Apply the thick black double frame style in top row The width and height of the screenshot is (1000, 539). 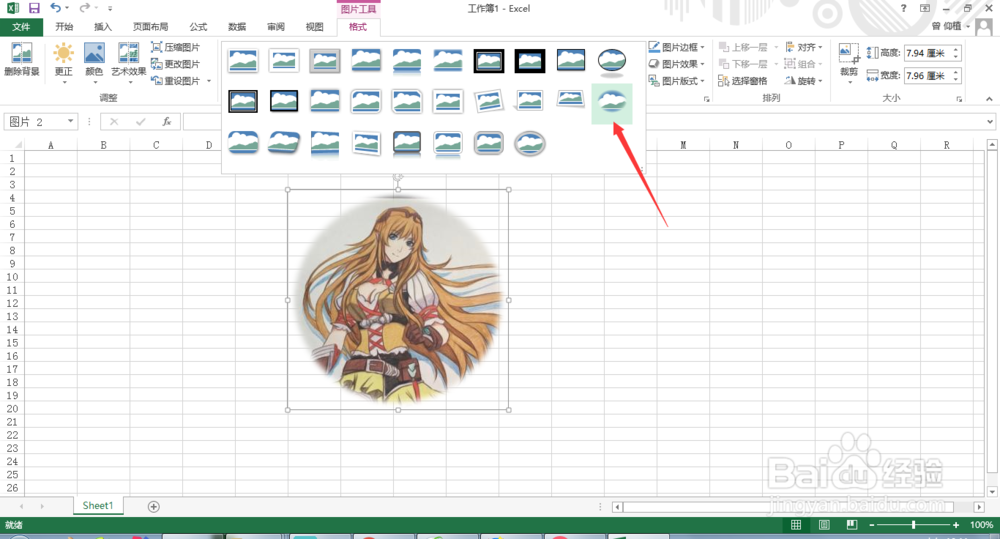coord(489,61)
